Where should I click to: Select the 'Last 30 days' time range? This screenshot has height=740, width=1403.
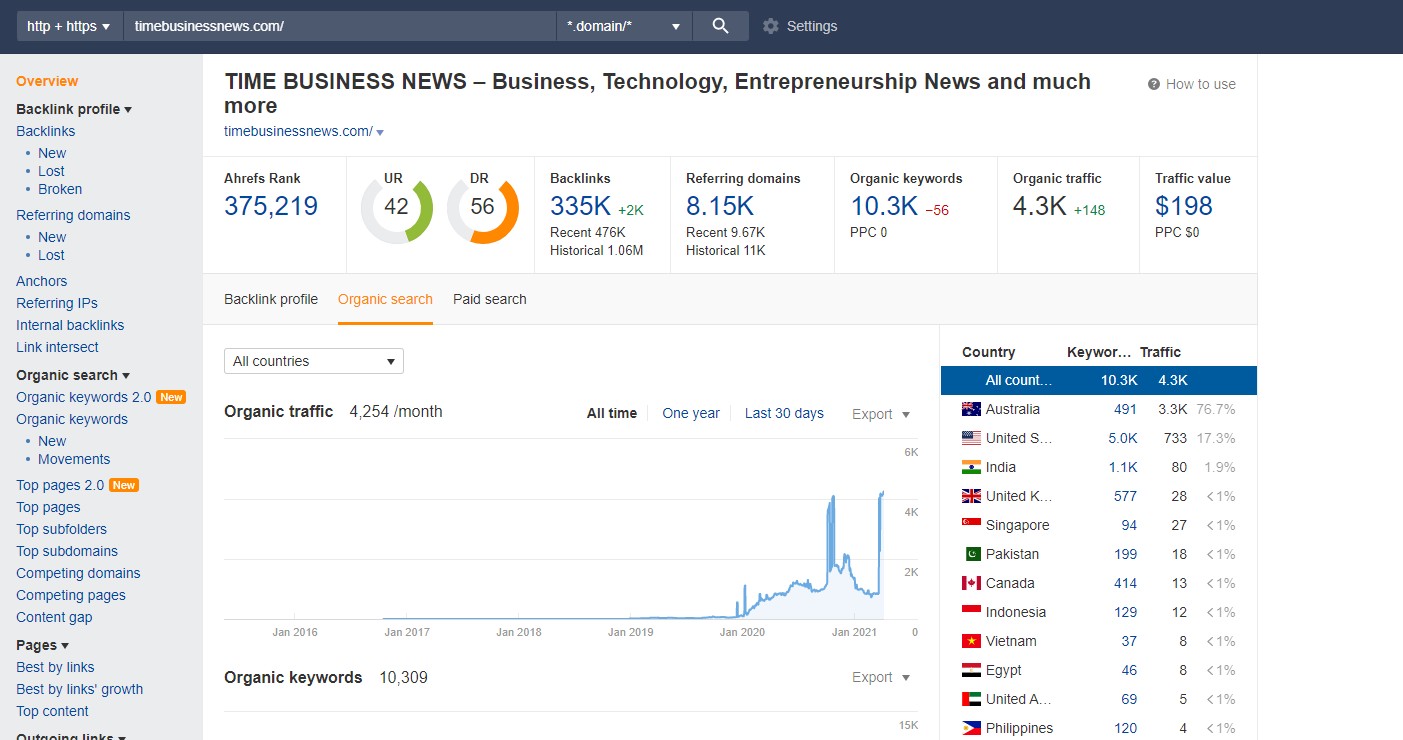pyautogui.click(x=783, y=413)
